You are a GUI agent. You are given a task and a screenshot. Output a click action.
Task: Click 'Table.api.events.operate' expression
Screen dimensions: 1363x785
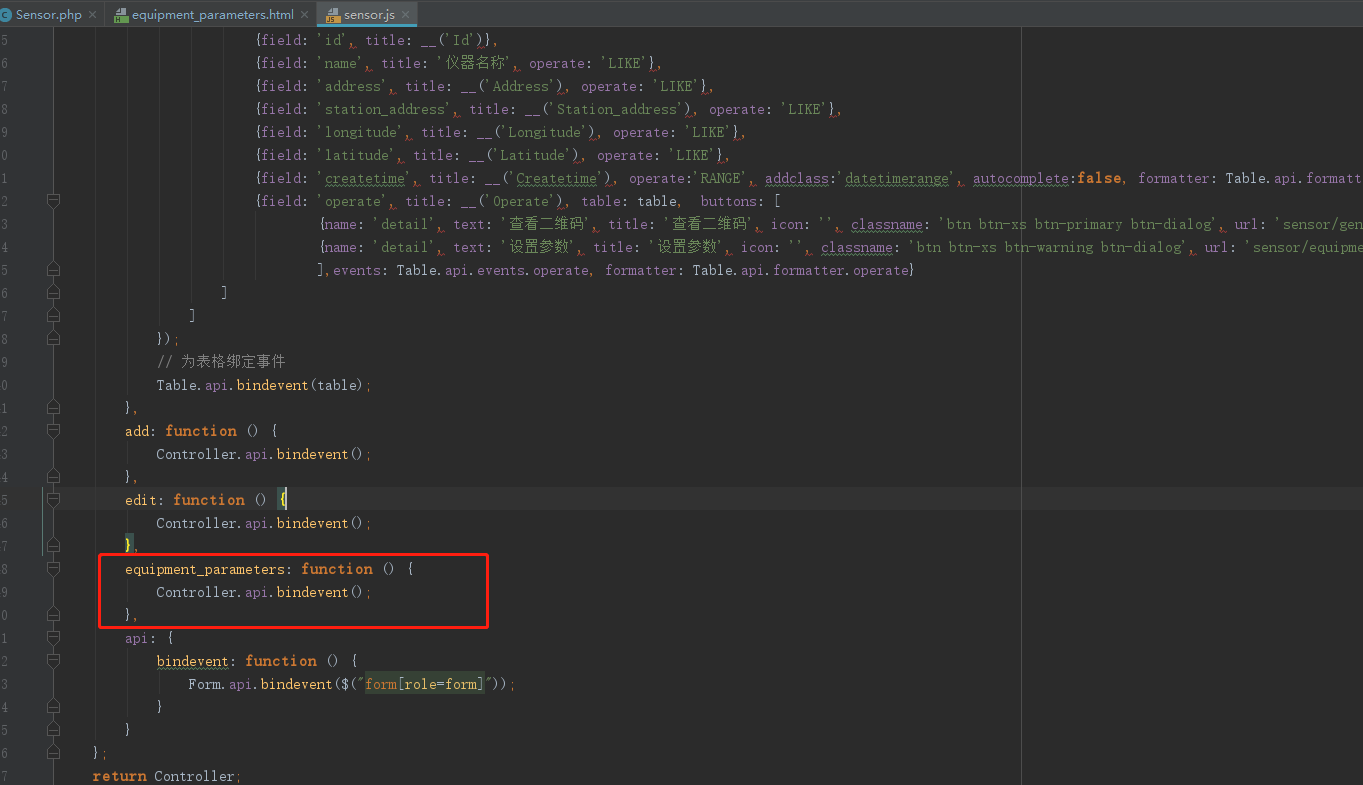point(492,270)
